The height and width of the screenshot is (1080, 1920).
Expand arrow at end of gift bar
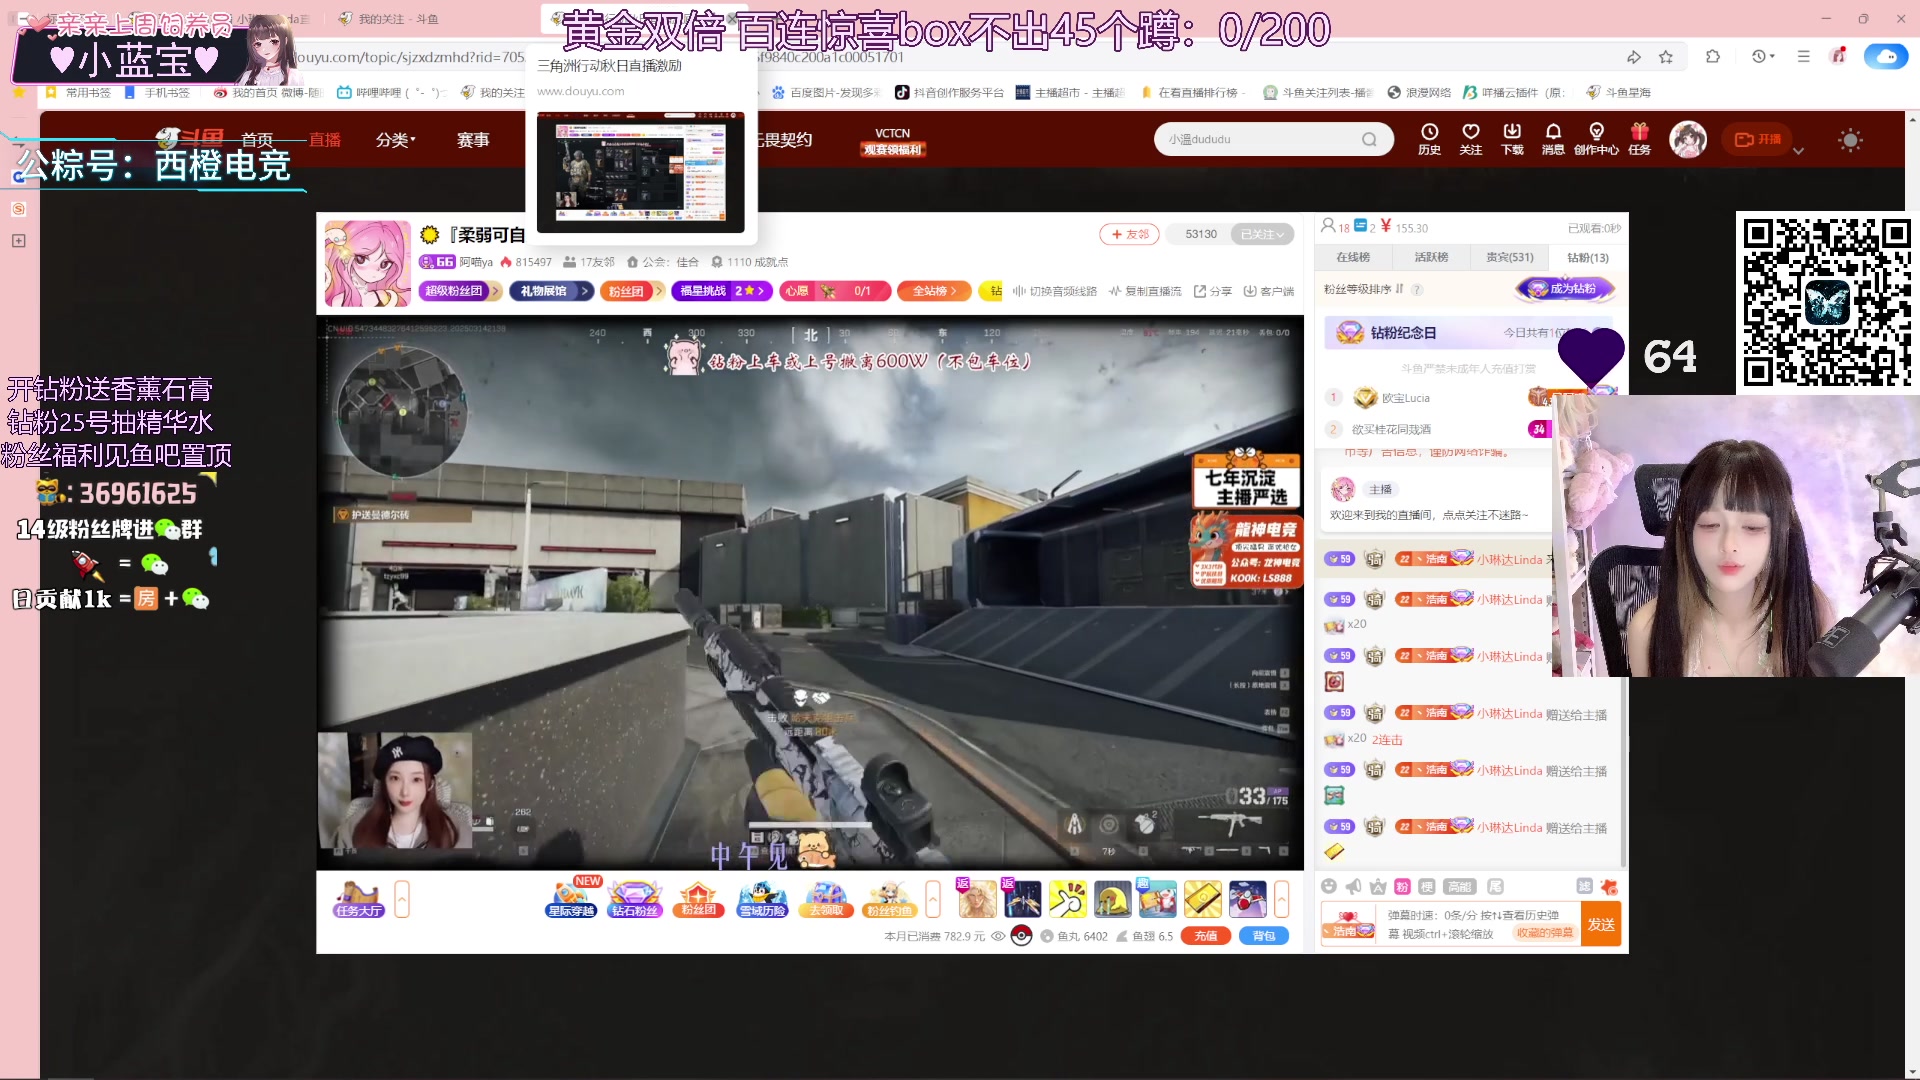tap(1281, 899)
